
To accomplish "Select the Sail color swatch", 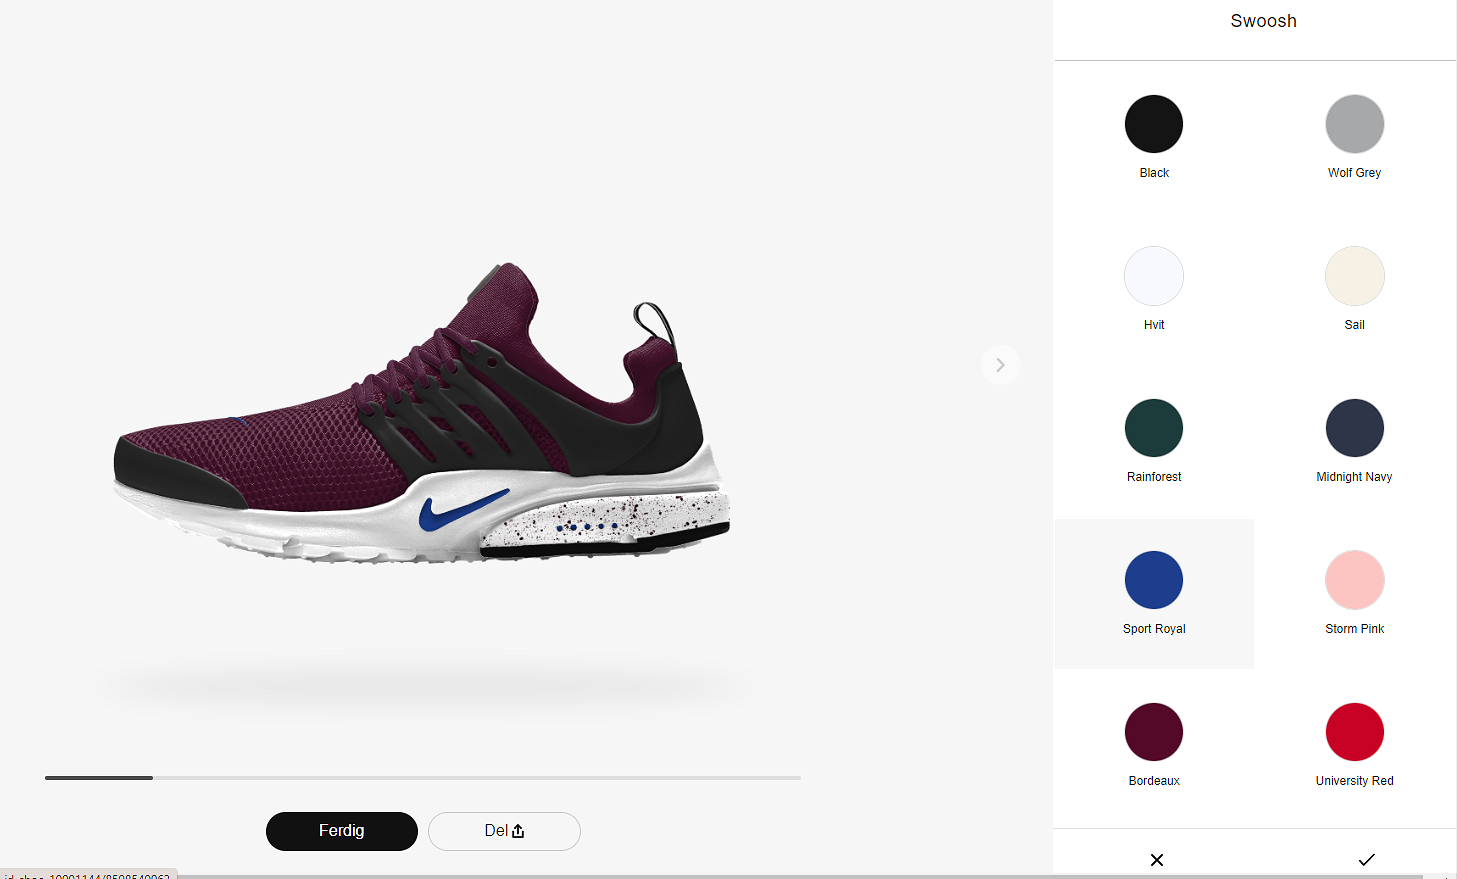I will tap(1355, 276).
